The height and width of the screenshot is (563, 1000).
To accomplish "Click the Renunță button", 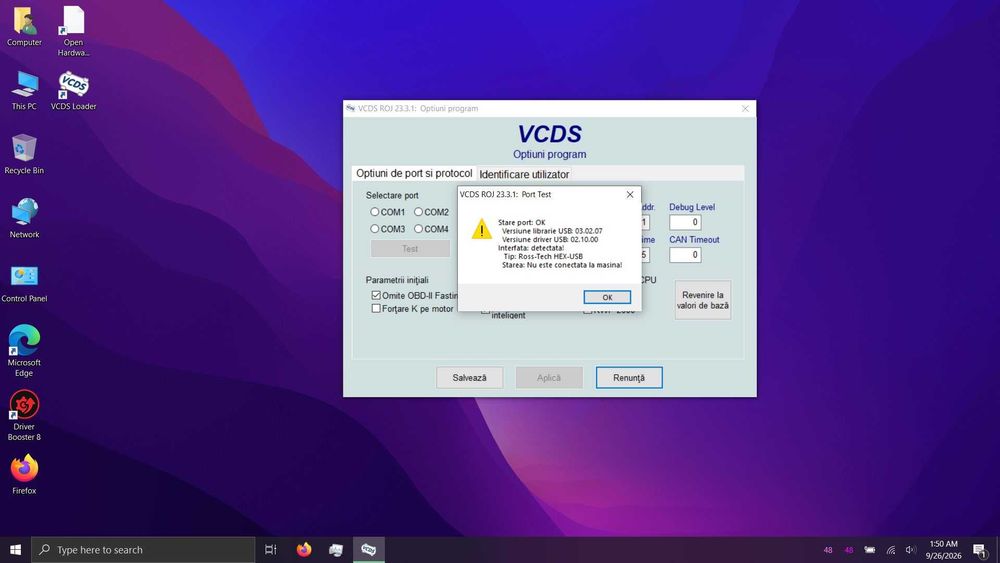I will click(629, 377).
